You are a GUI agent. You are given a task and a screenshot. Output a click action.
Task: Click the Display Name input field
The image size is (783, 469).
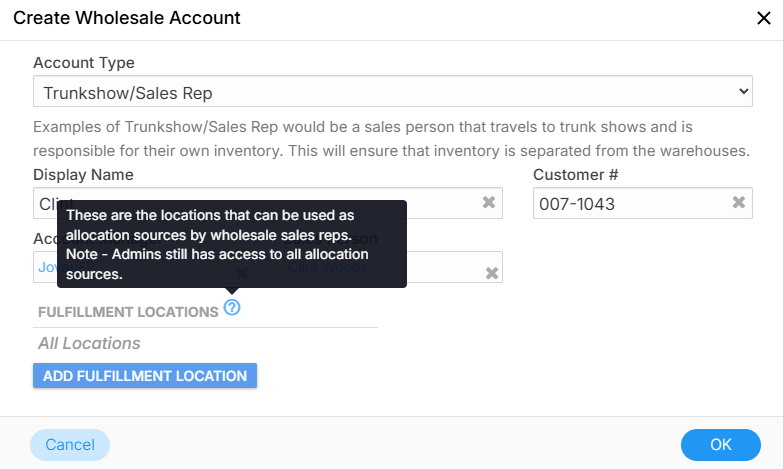(x=268, y=203)
